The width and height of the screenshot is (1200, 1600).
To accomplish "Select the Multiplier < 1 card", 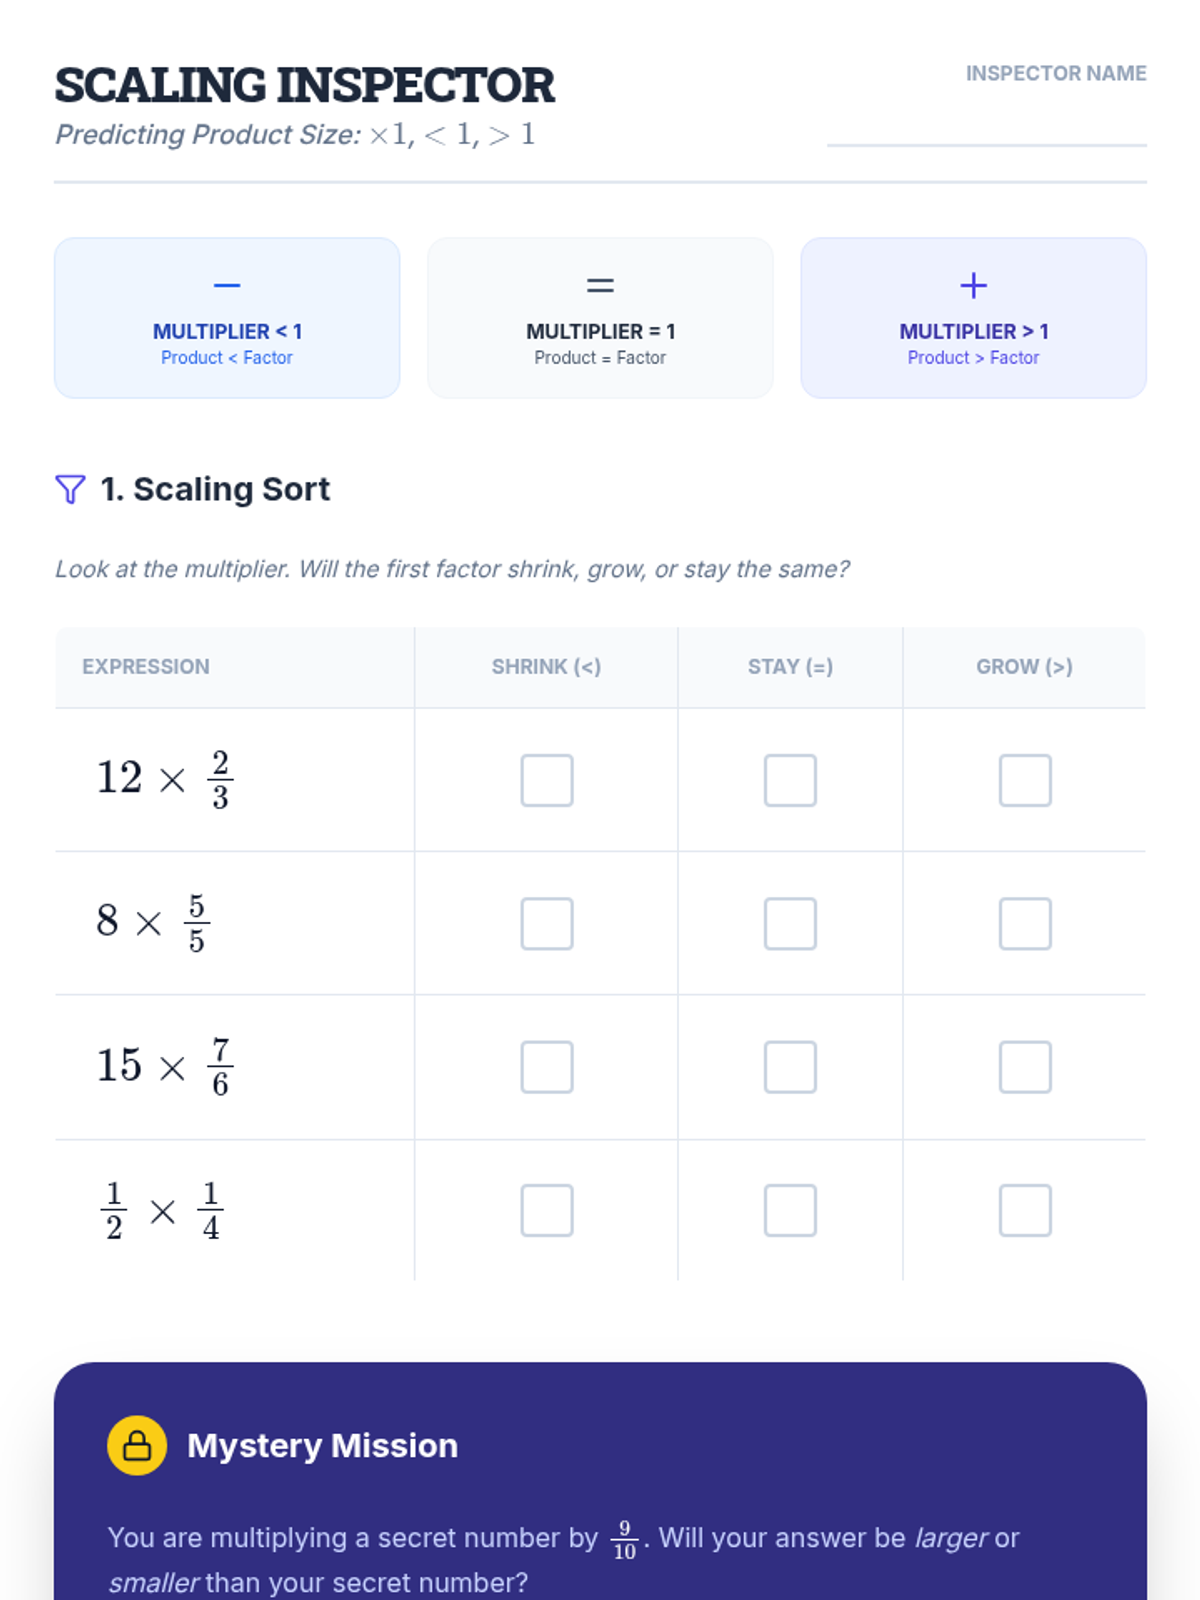I will coord(227,318).
